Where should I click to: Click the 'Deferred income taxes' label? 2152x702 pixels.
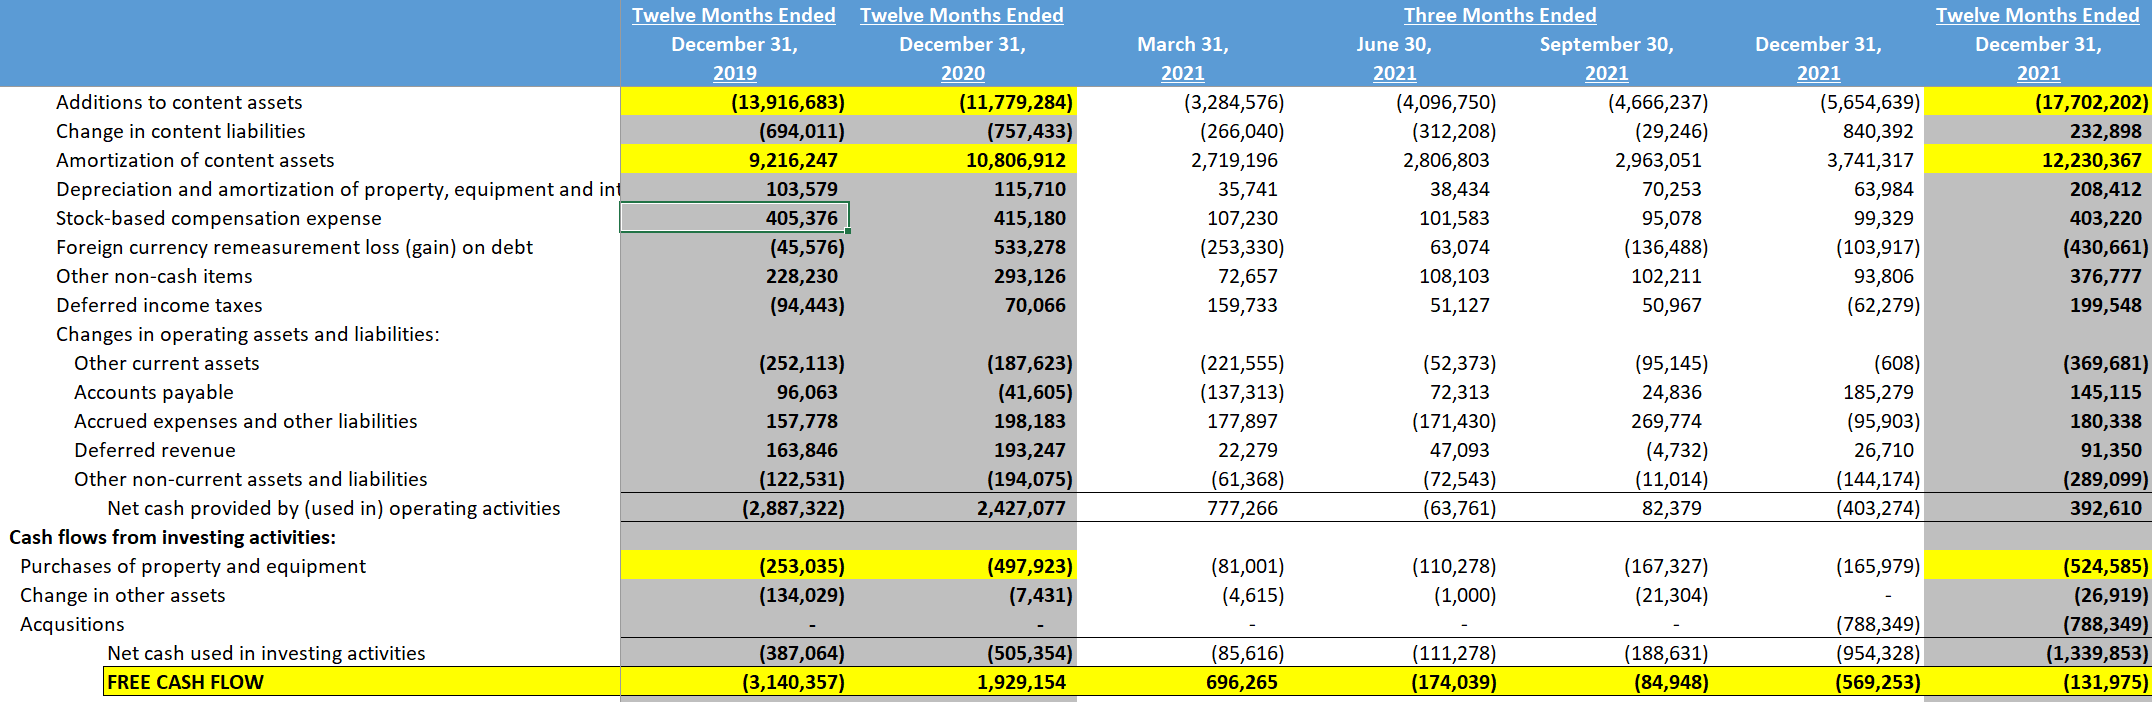click(159, 305)
